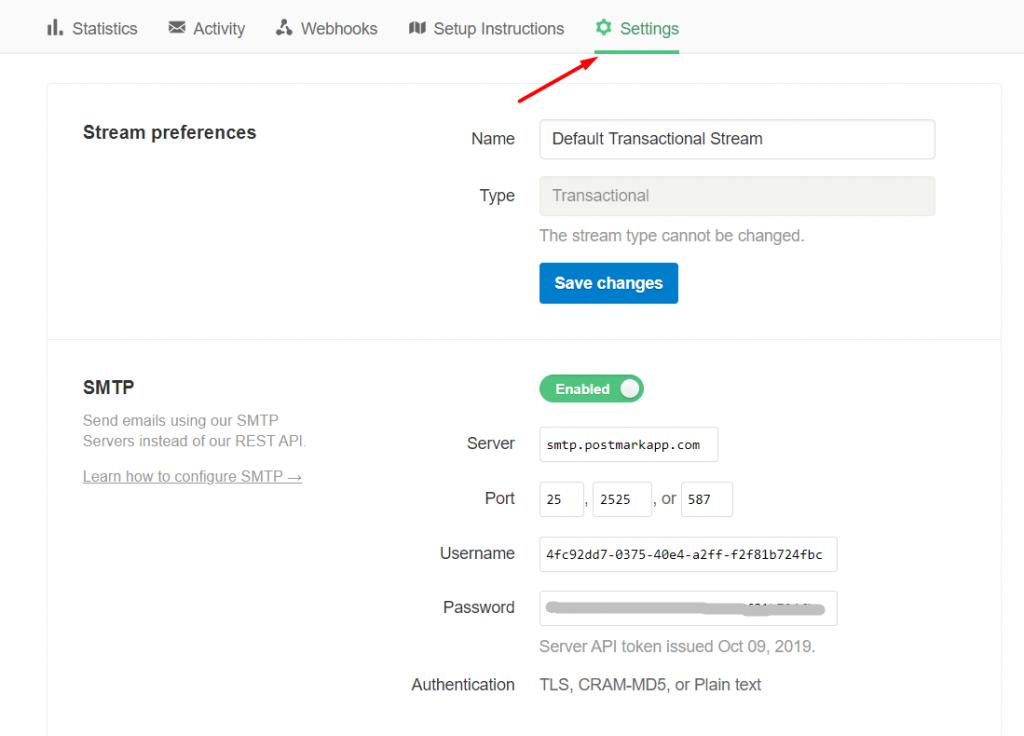Open the Statistics tab

(92, 28)
